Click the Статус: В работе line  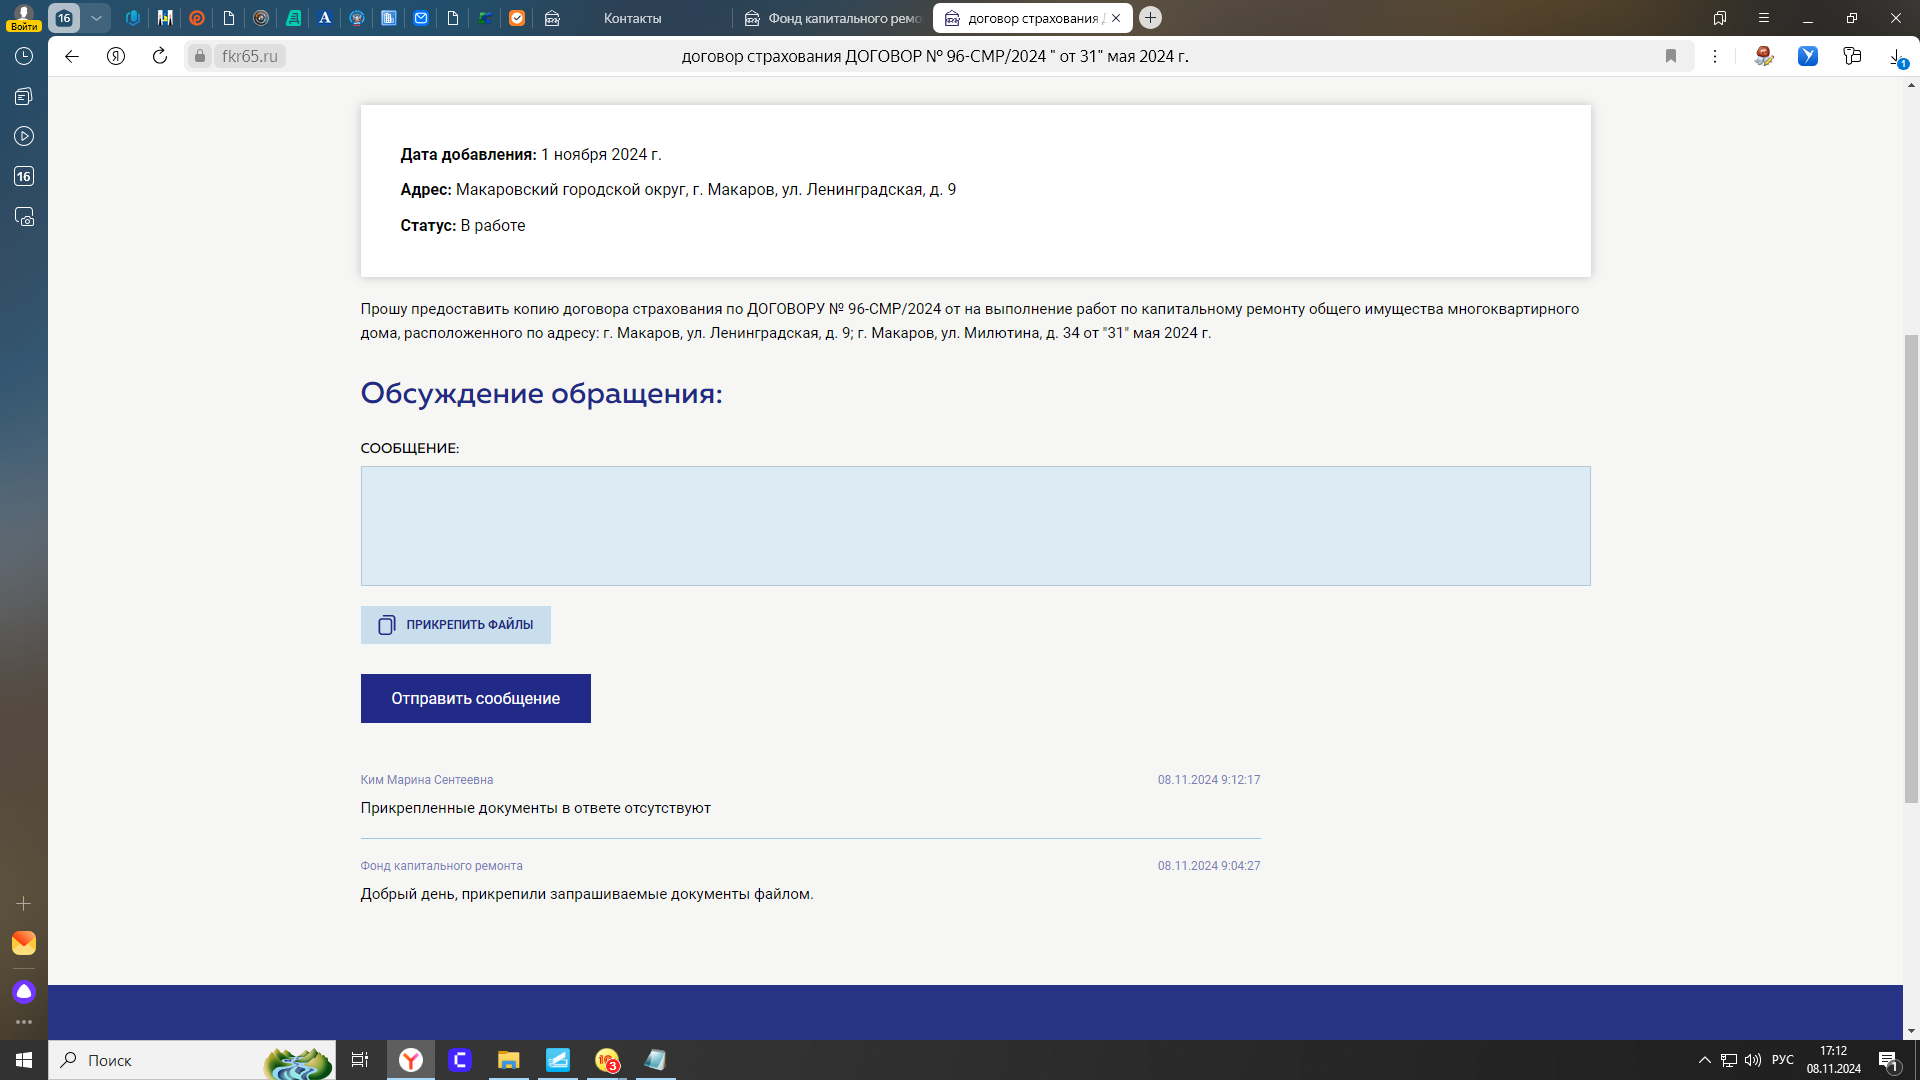tap(463, 226)
